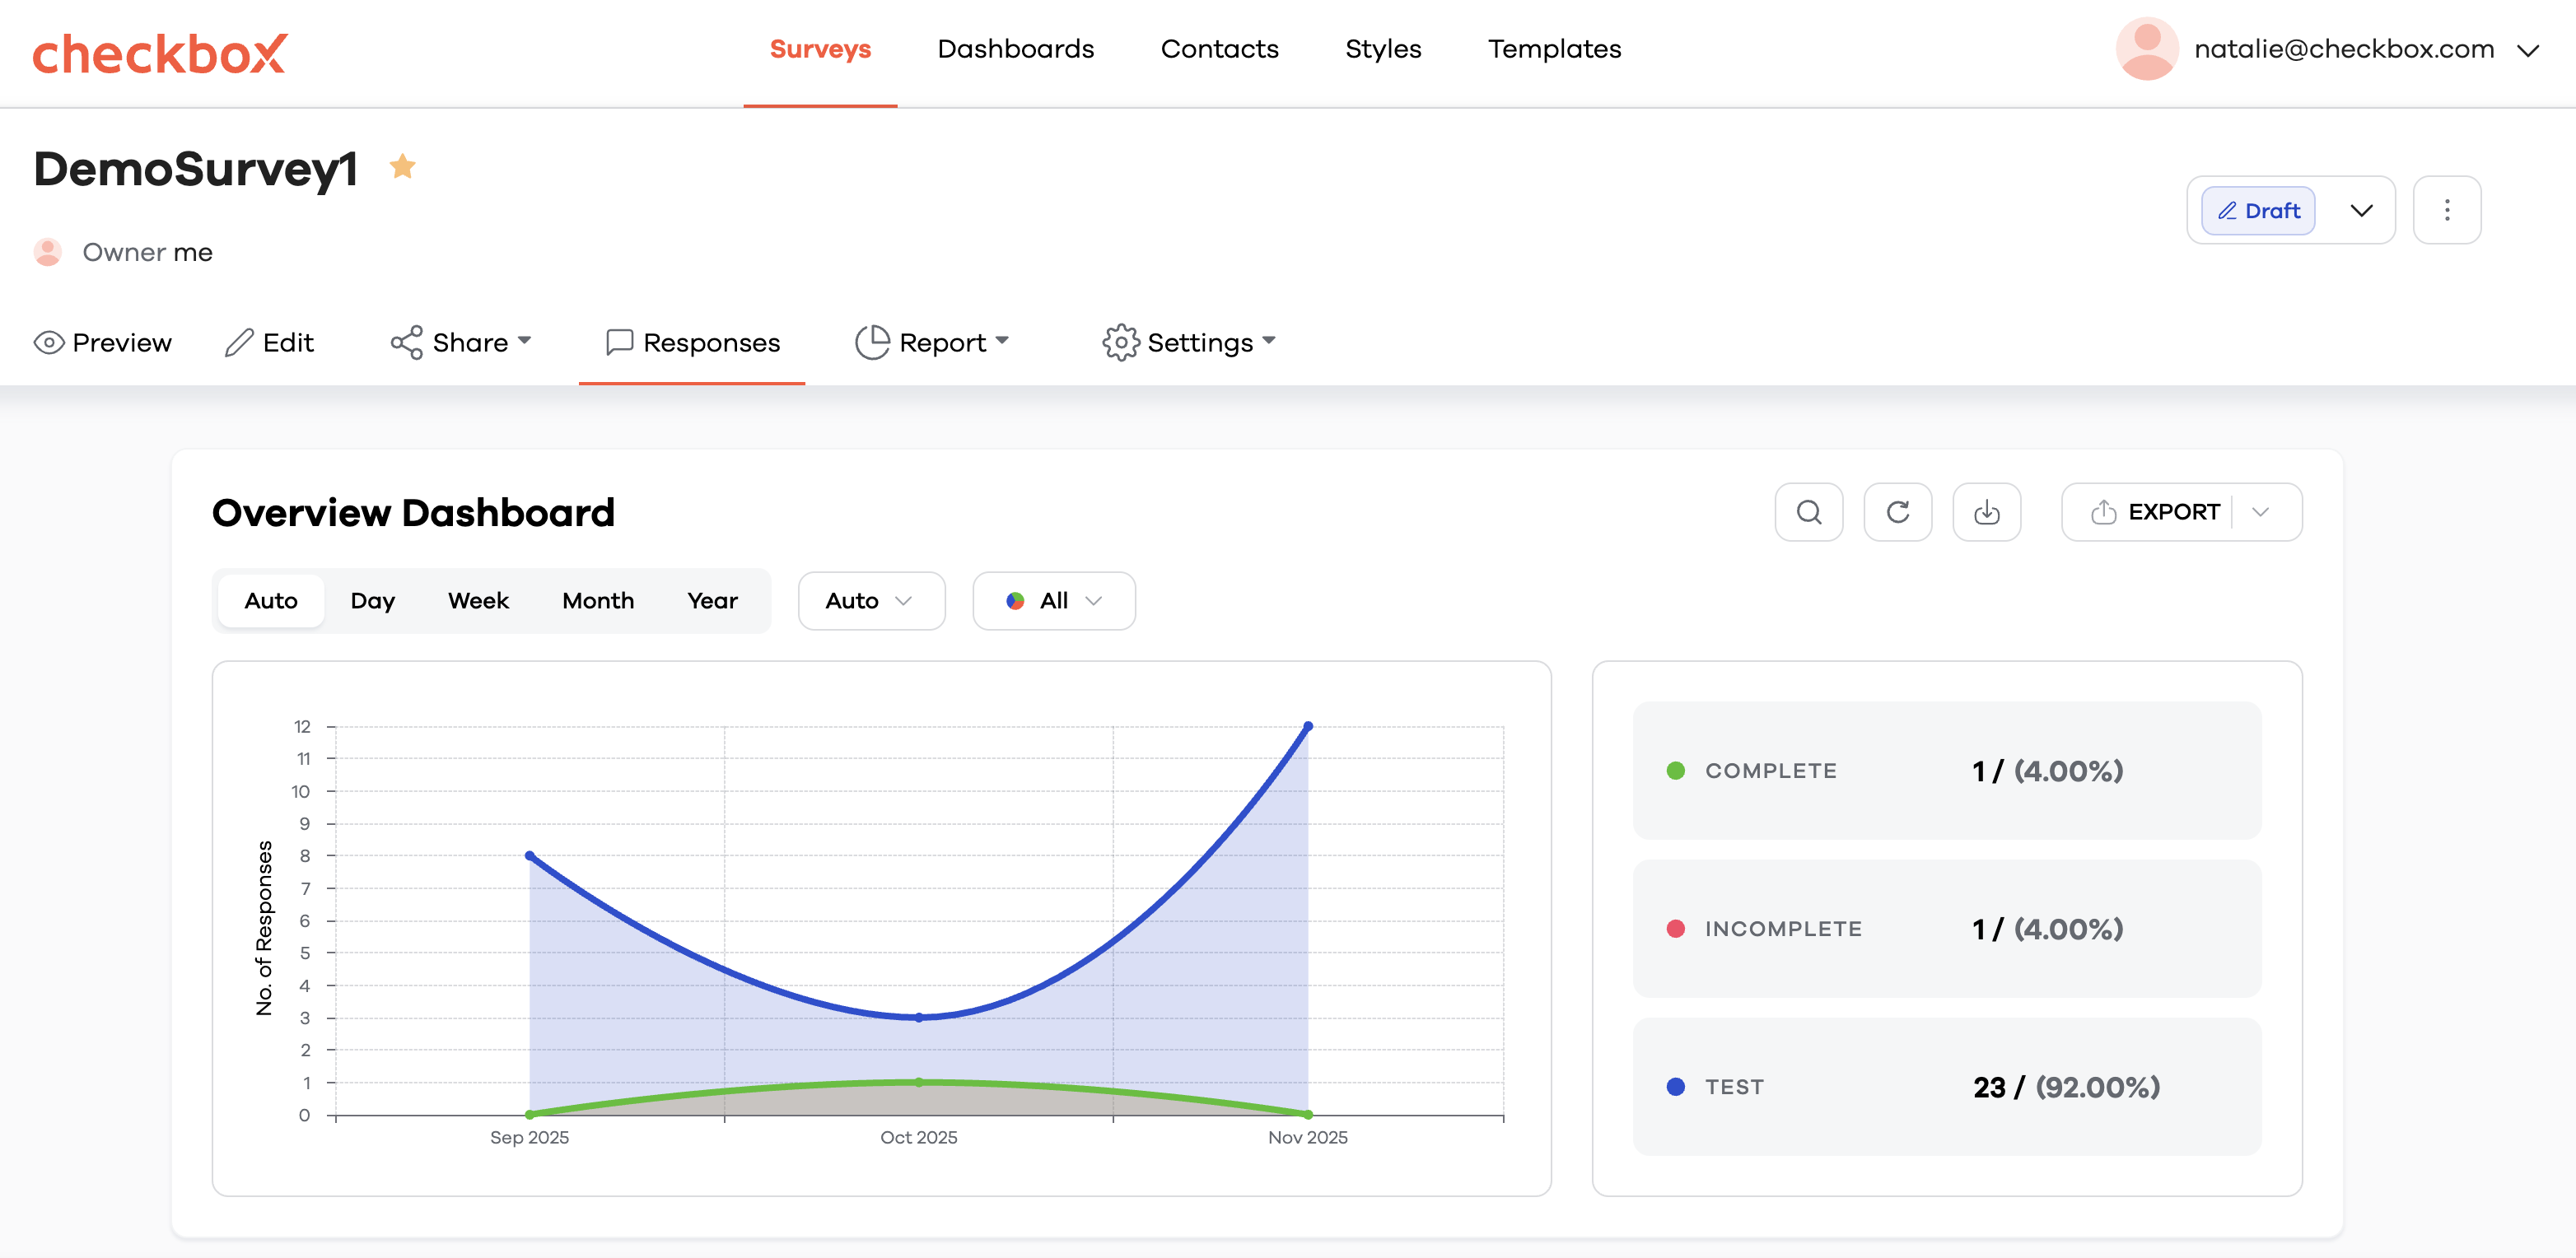This screenshot has width=2576, height=1258.
Task: Click the Preview eye icon
Action: [49, 343]
